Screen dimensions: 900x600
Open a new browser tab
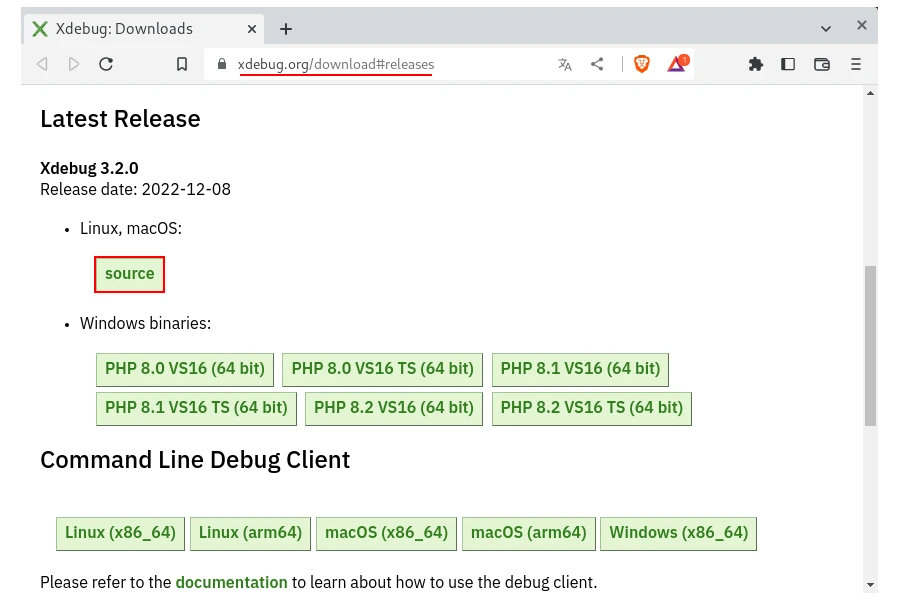(286, 28)
